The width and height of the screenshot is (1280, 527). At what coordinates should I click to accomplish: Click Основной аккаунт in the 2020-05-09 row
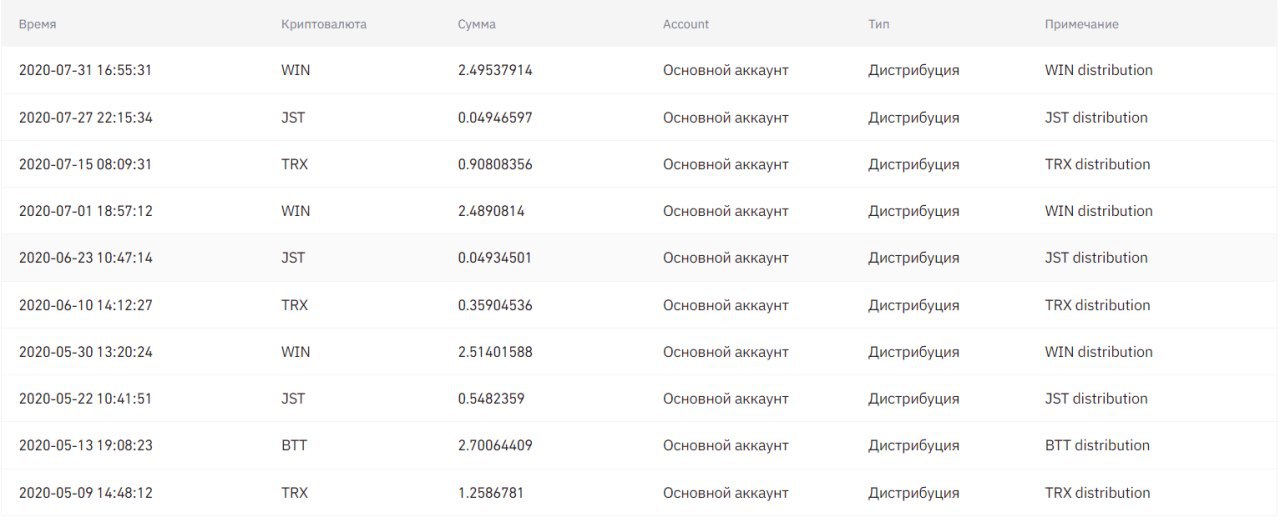tap(726, 493)
